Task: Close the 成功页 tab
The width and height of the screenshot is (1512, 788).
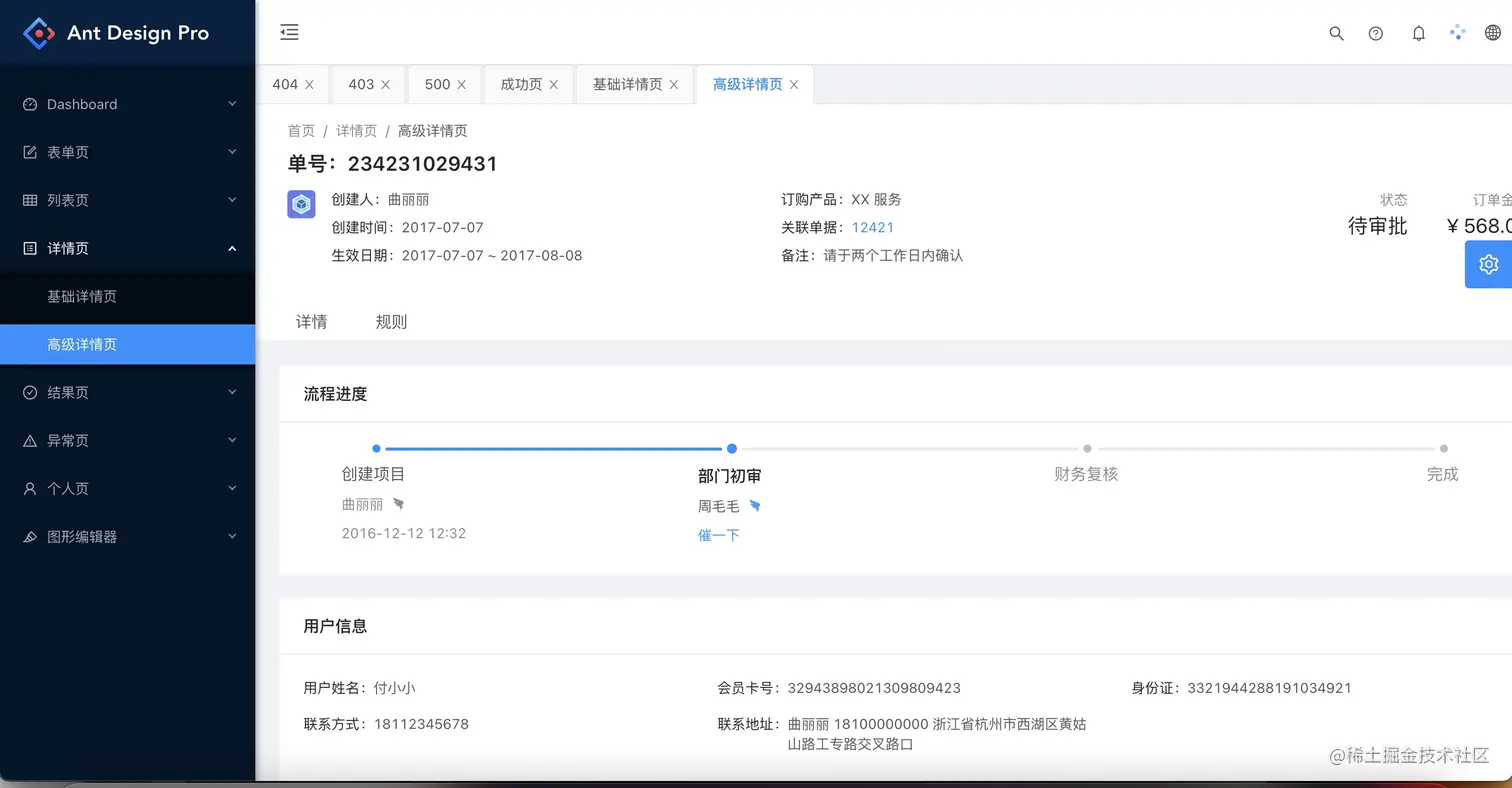Action: coord(553,85)
